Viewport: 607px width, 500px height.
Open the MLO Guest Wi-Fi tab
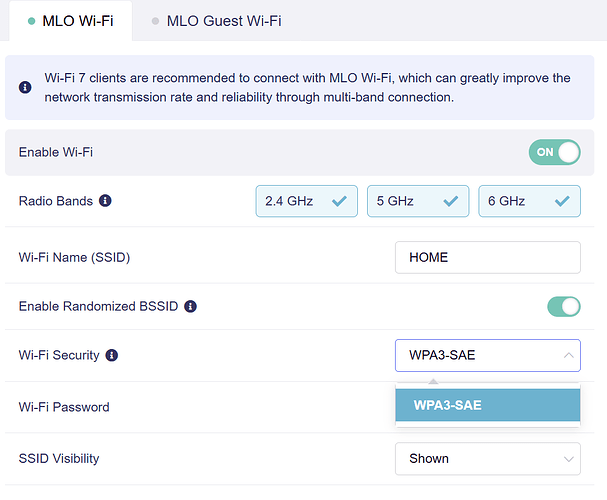tap(216, 21)
